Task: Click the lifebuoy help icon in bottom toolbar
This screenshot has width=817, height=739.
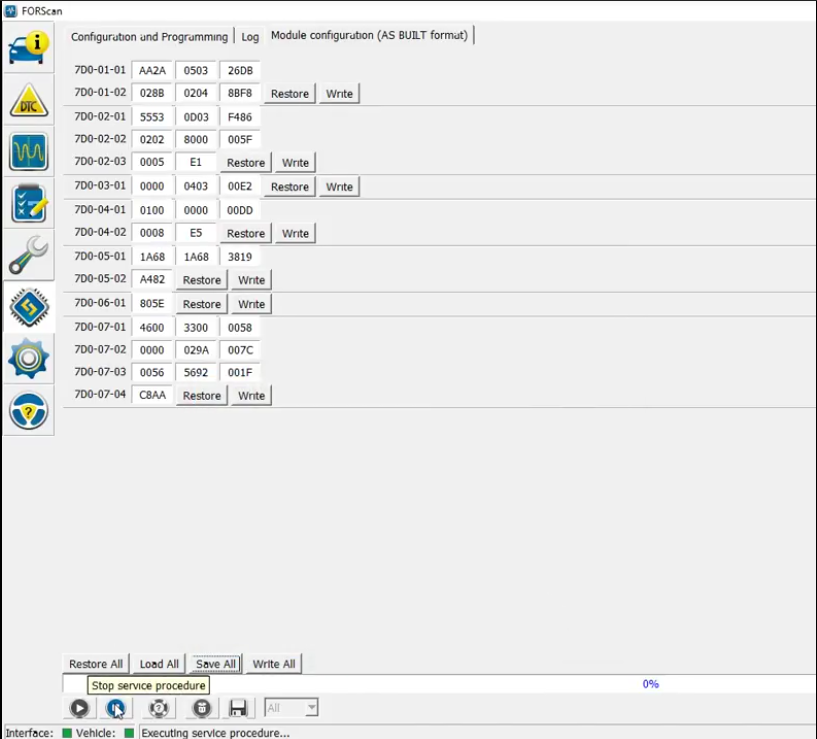Action: pyautogui.click(x=158, y=708)
